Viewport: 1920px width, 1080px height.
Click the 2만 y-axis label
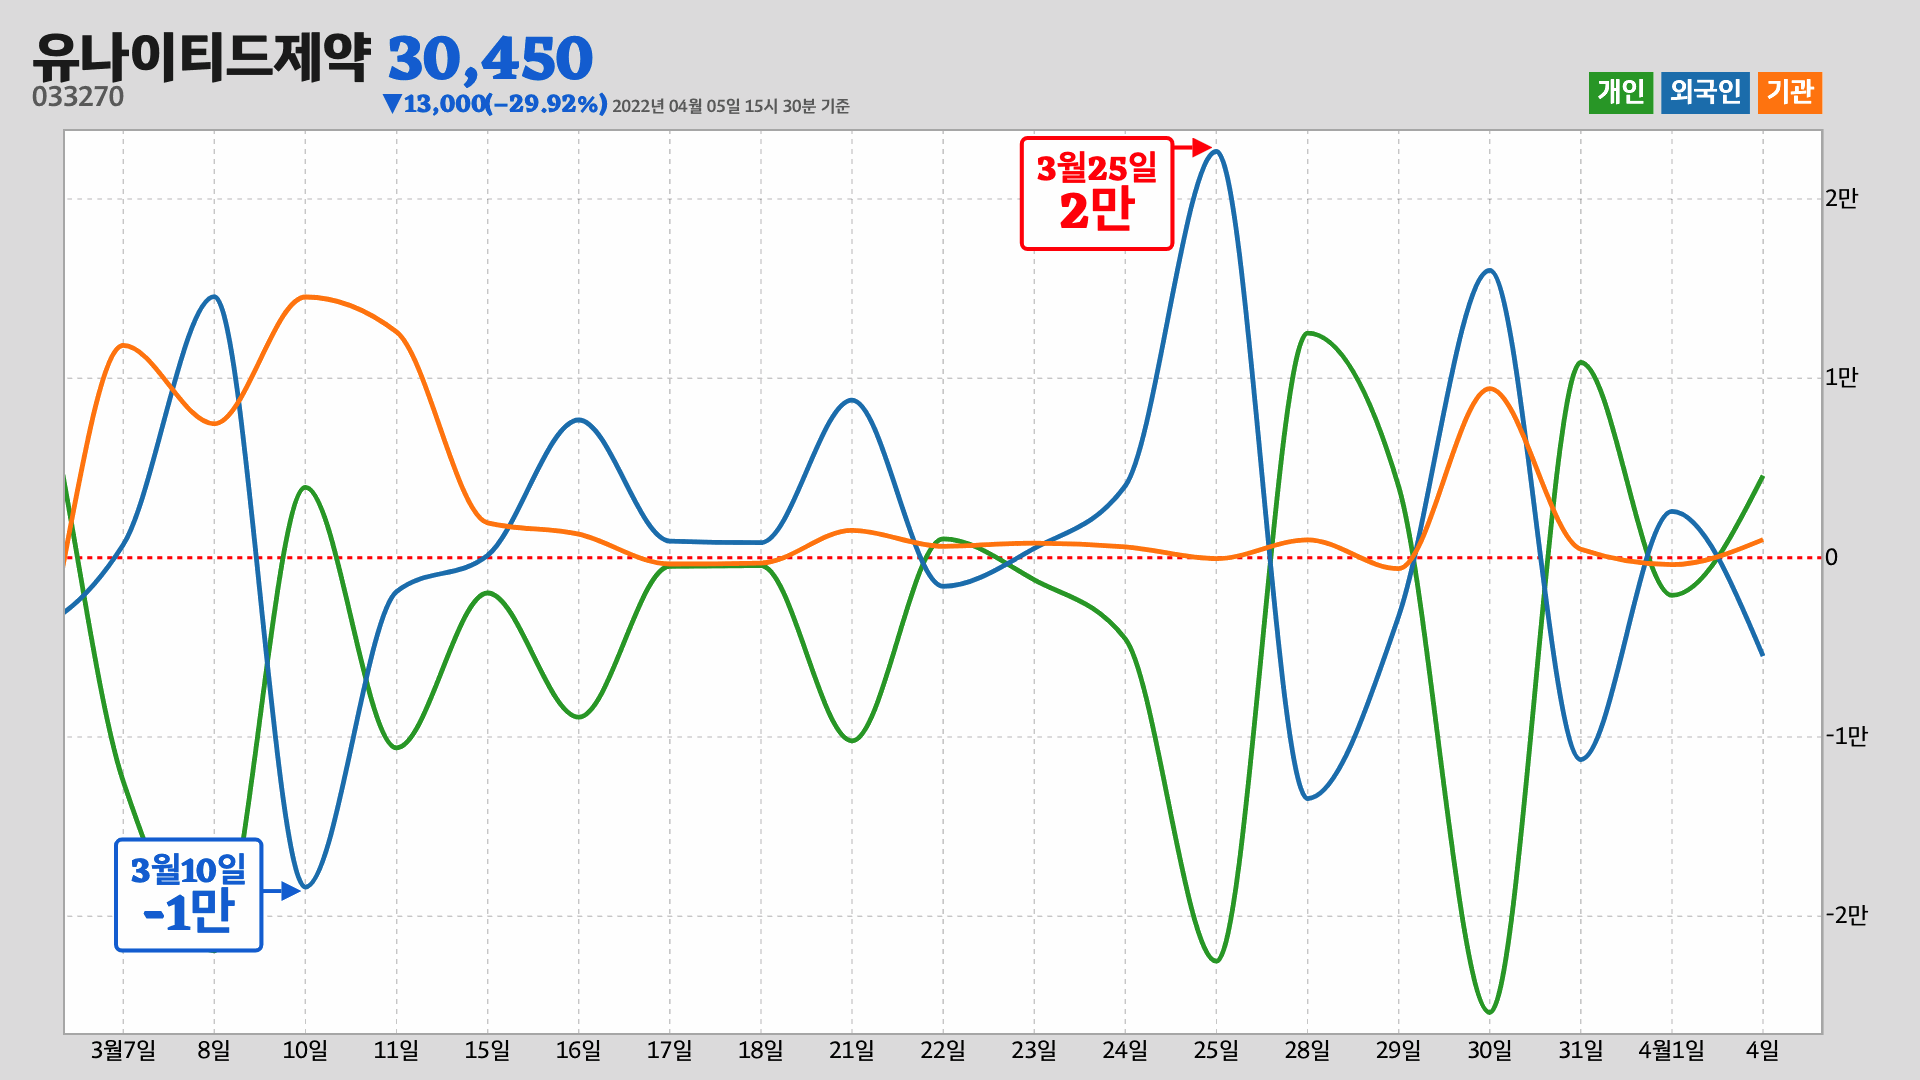pos(1841,198)
